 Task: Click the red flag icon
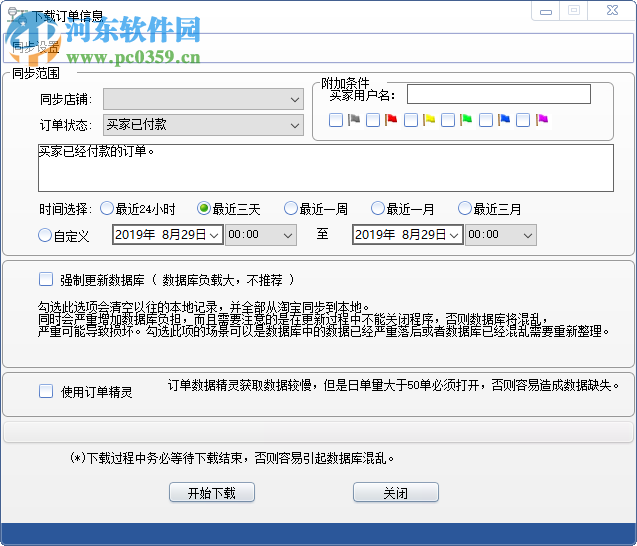point(391,119)
